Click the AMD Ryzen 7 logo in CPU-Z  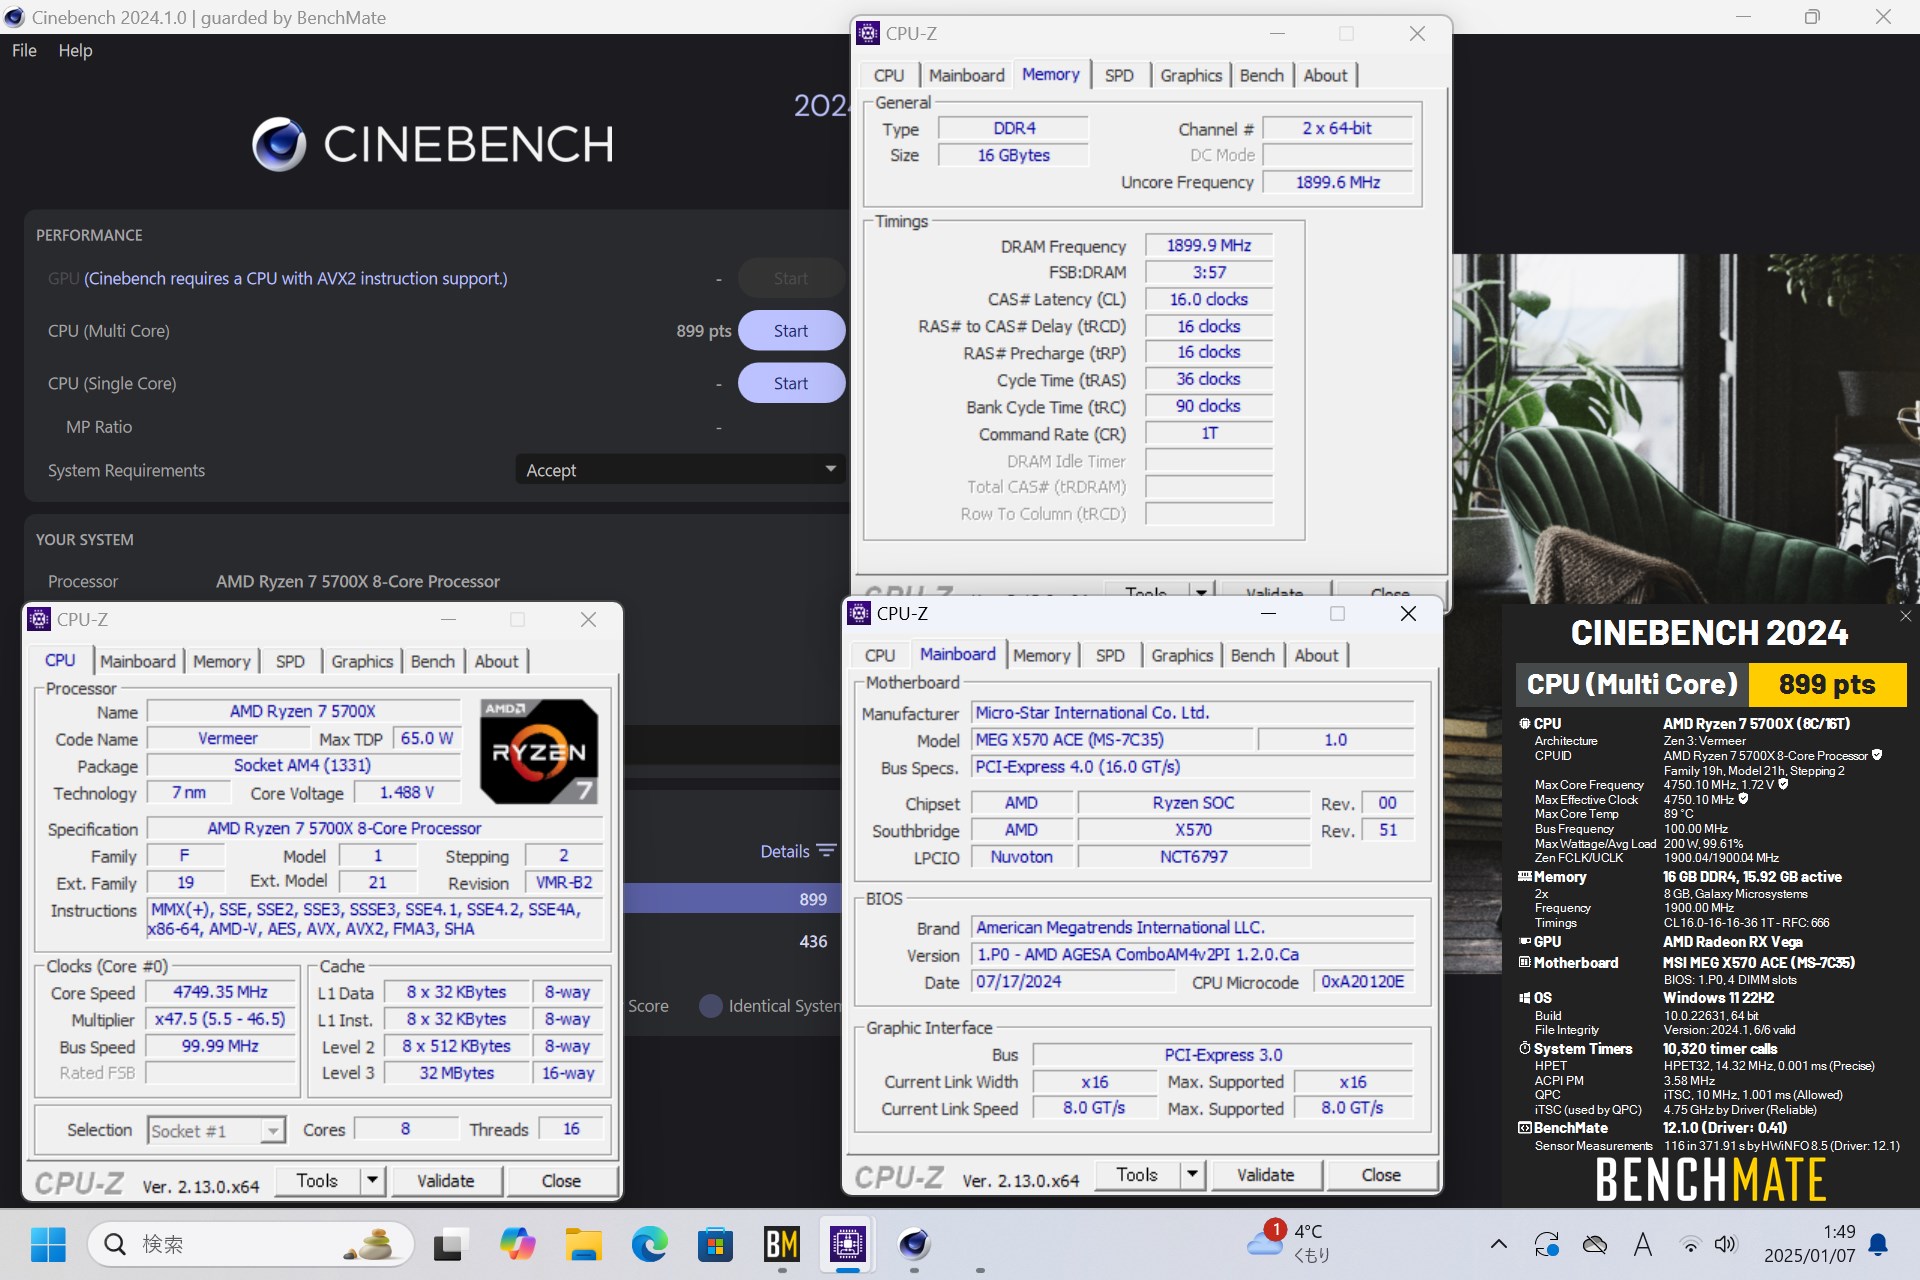(539, 751)
